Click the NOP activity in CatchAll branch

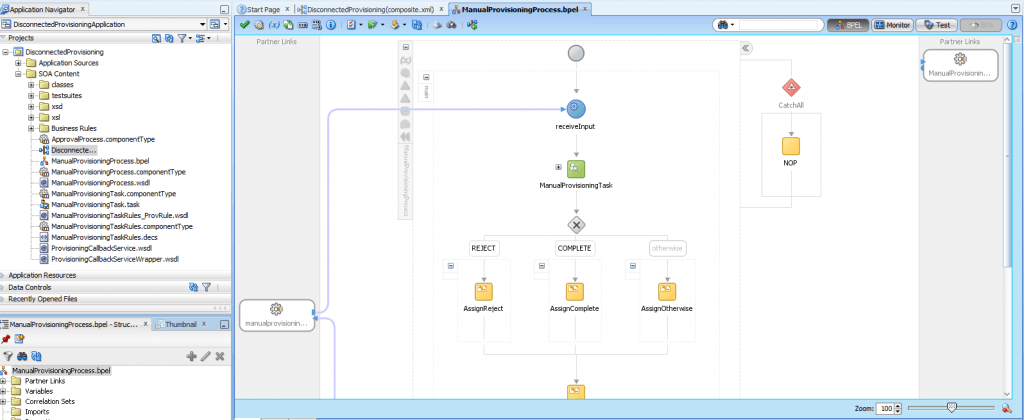(790, 146)
